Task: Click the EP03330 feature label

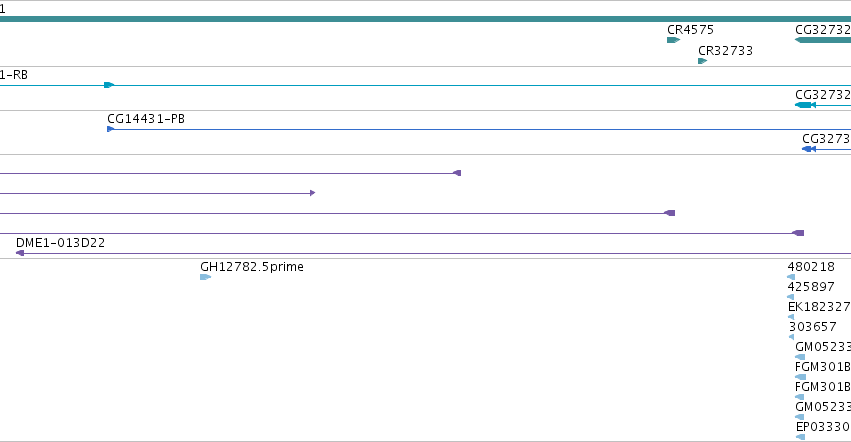Action: 823,427
